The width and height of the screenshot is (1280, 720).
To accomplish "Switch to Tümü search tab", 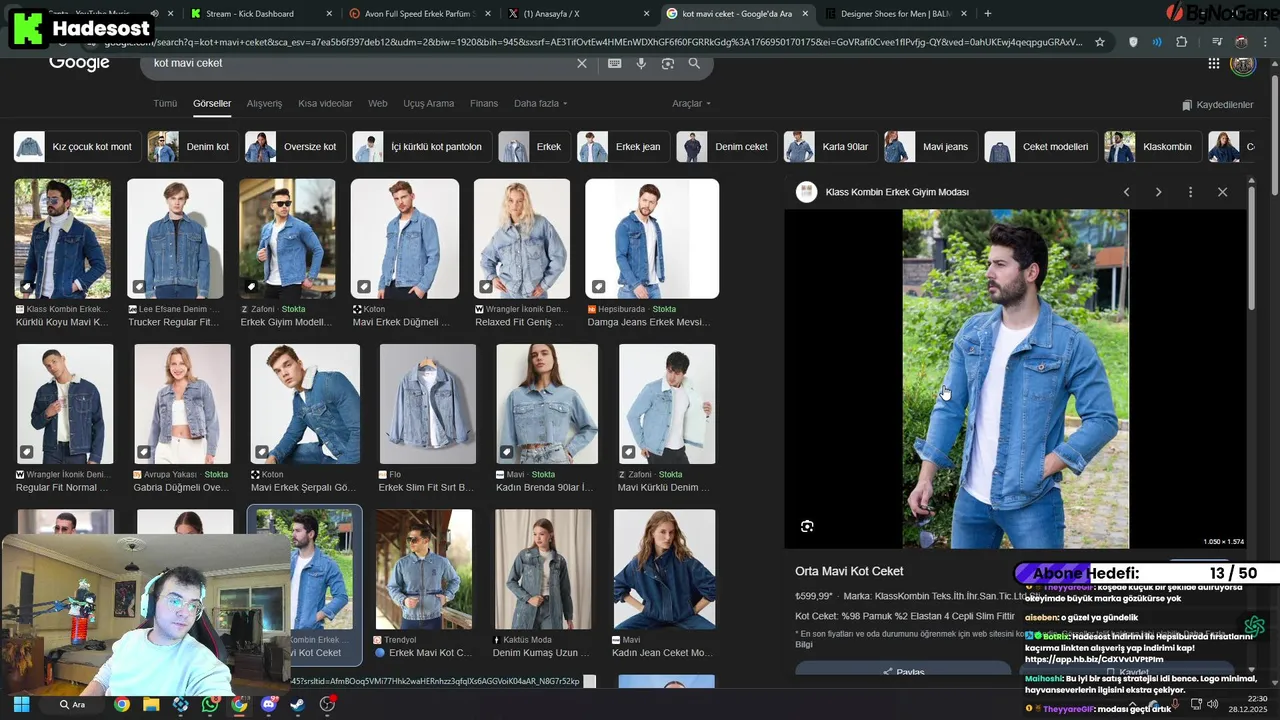I will click(164, 104).
